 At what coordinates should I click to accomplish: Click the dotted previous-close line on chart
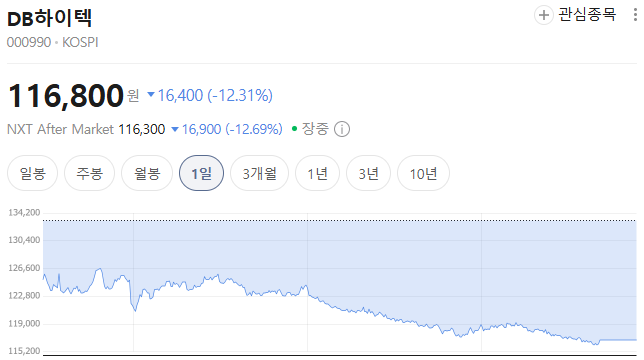pos(340,220)
